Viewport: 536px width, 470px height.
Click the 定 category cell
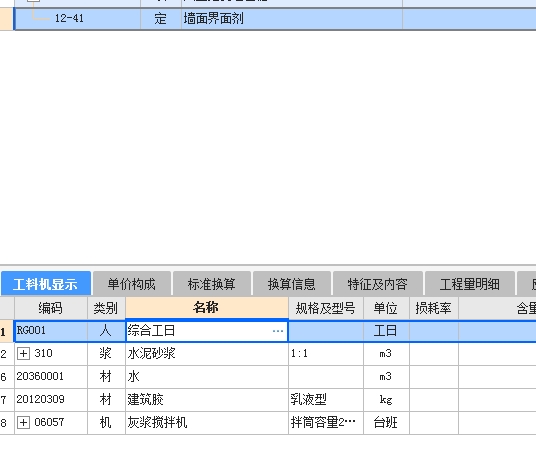[x=161, y=18]
